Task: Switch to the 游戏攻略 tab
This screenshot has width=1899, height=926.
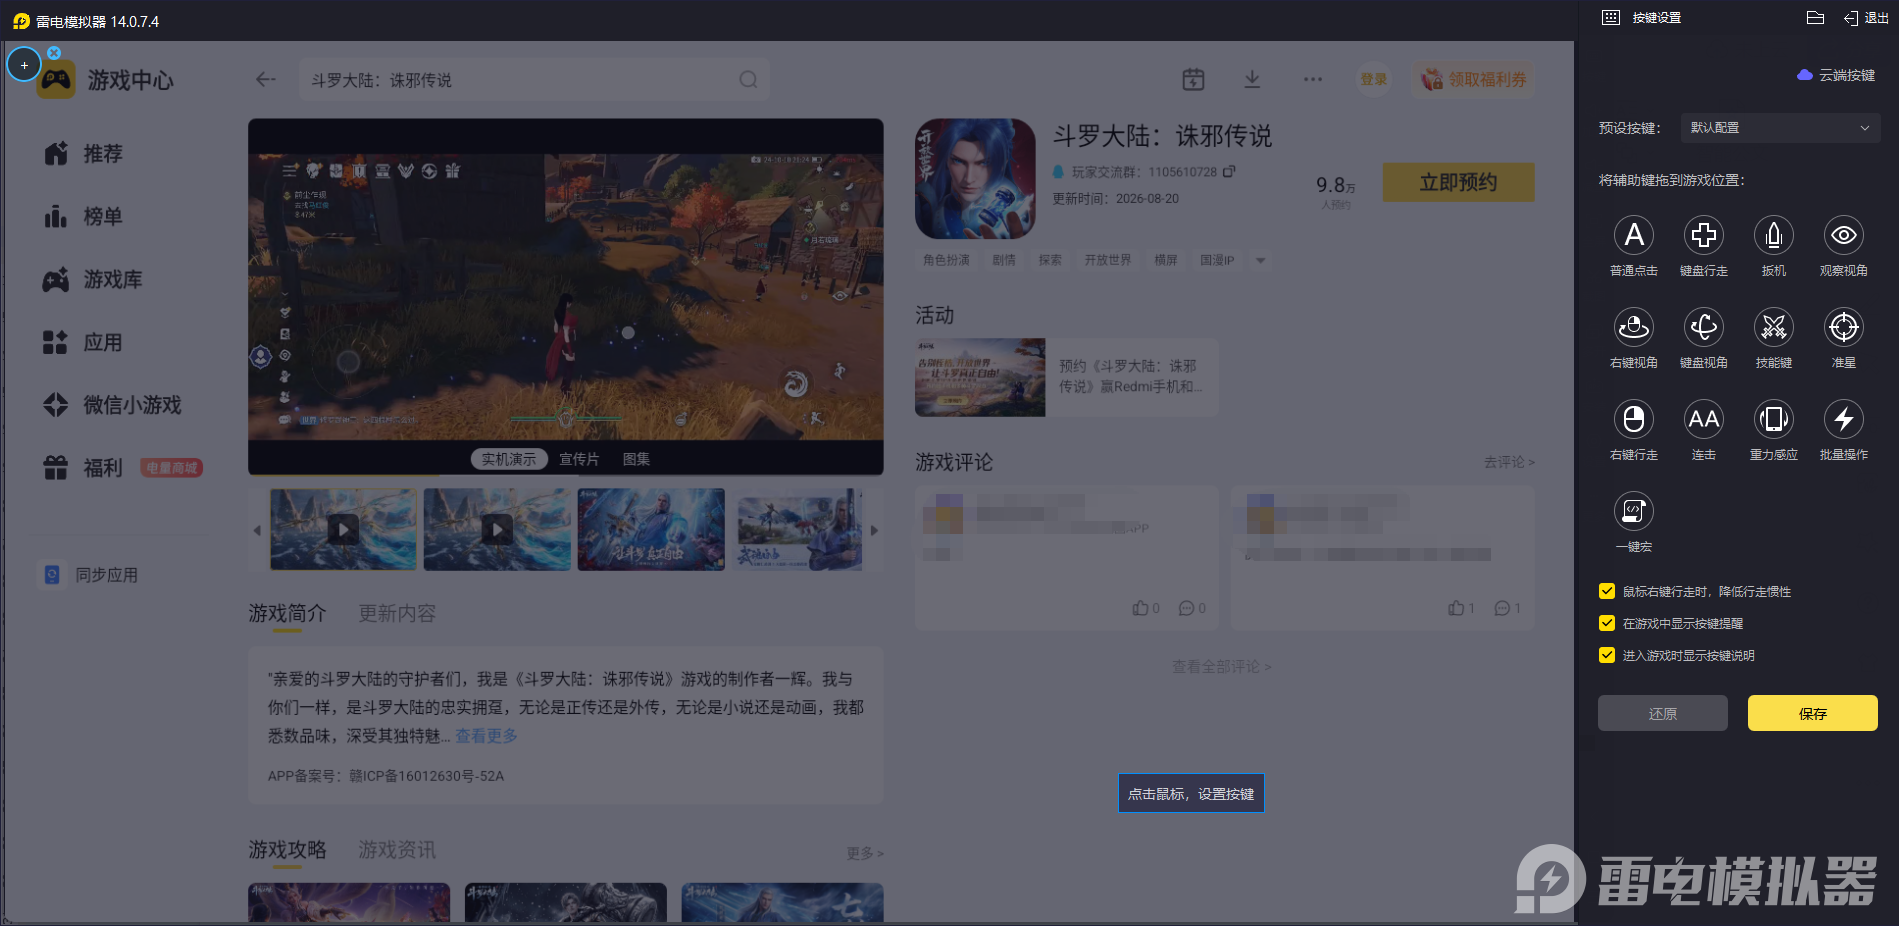Action: pos(287,849)
